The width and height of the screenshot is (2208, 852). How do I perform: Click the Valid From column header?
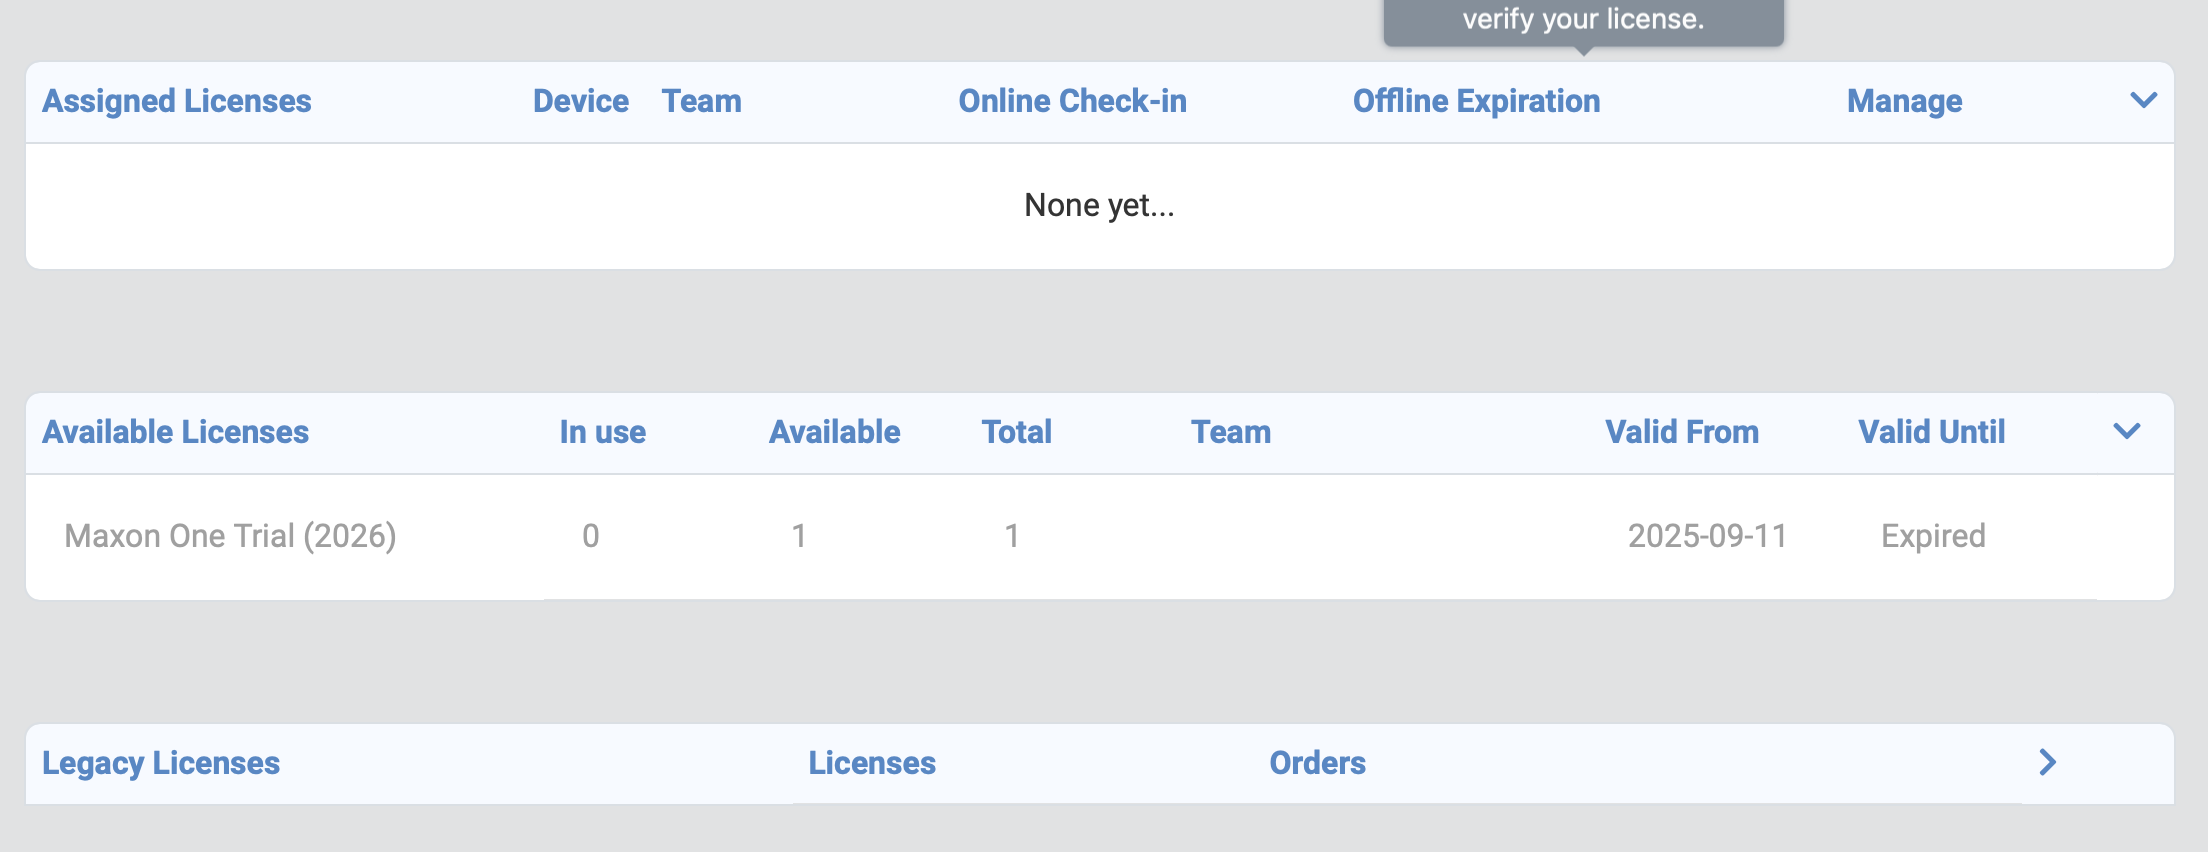click(x=1682, y=432)
